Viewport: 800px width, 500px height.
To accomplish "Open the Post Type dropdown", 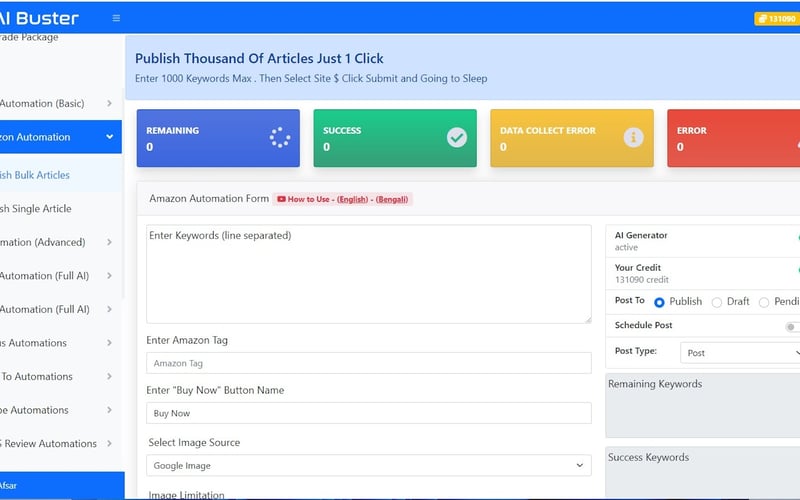I will click(740, 353).
